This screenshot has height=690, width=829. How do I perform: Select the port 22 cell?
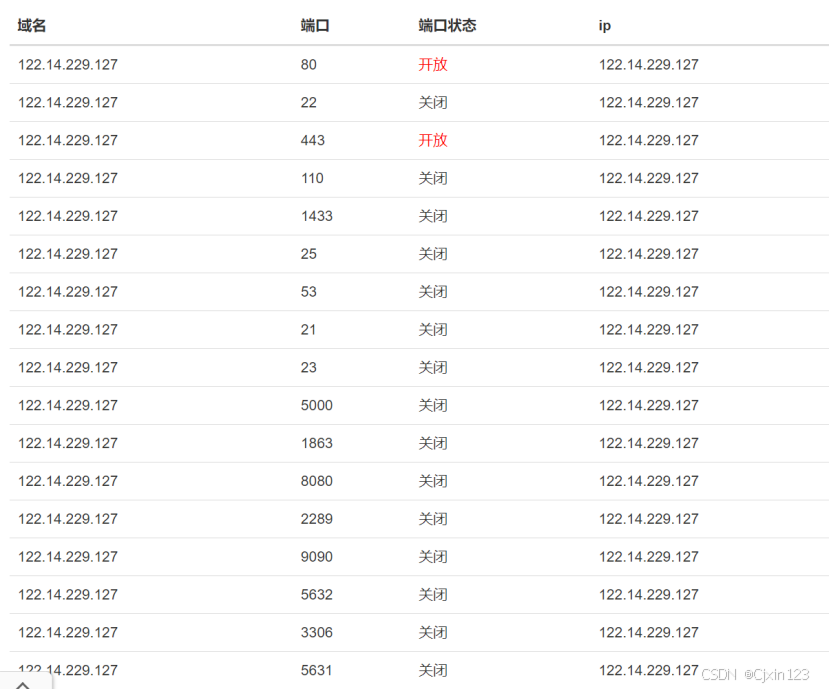[x=309, y=103]
